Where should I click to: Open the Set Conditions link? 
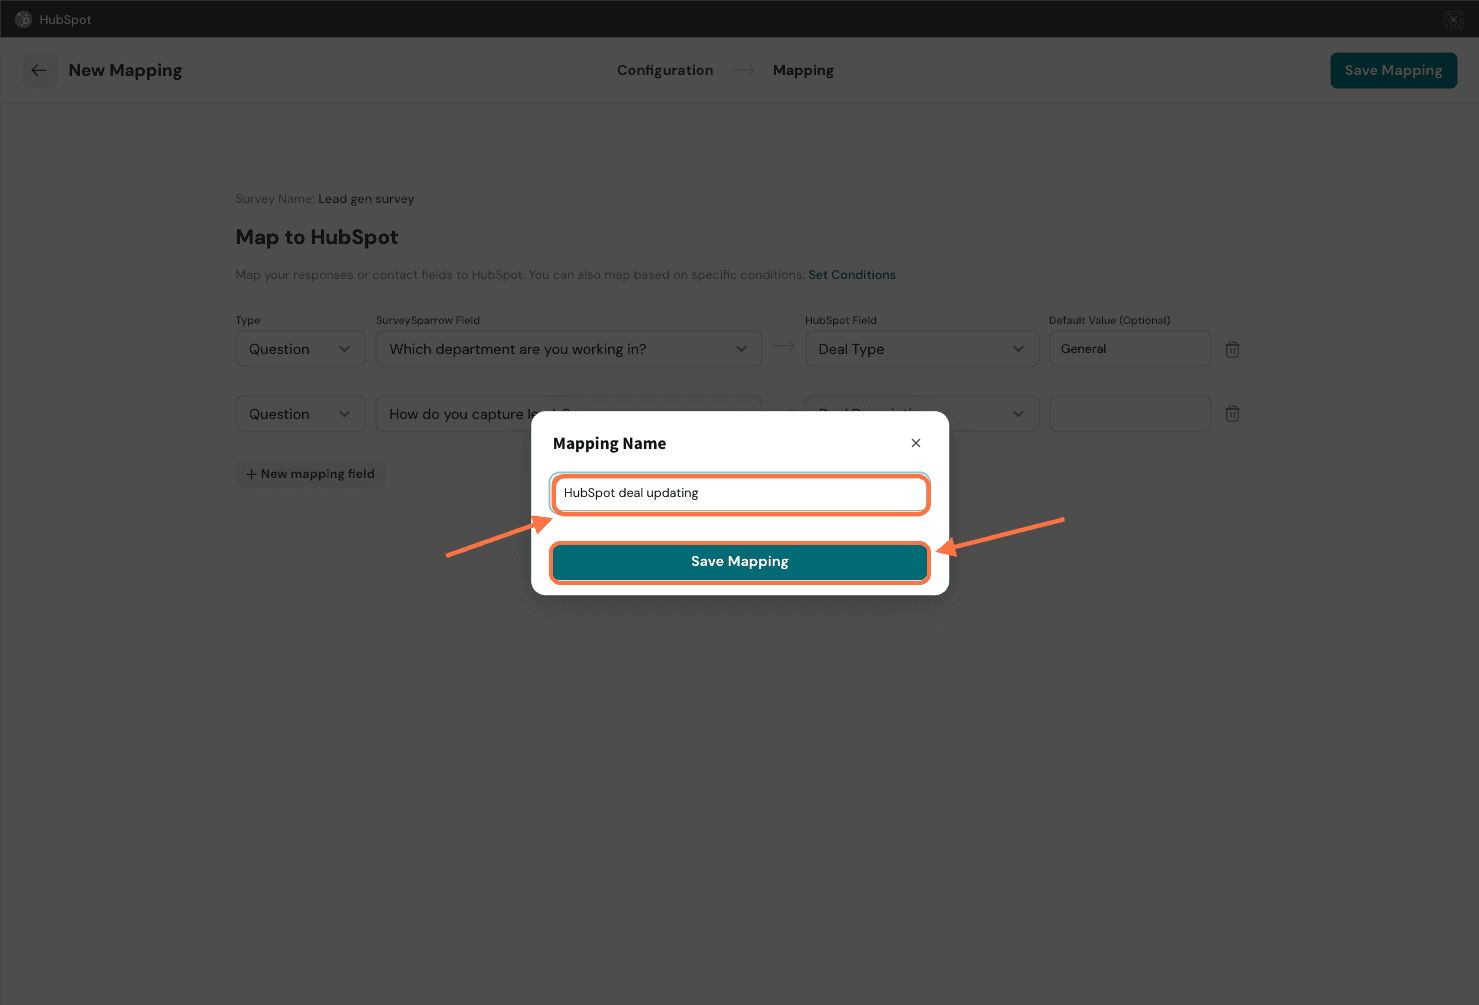tap(852, 275)
